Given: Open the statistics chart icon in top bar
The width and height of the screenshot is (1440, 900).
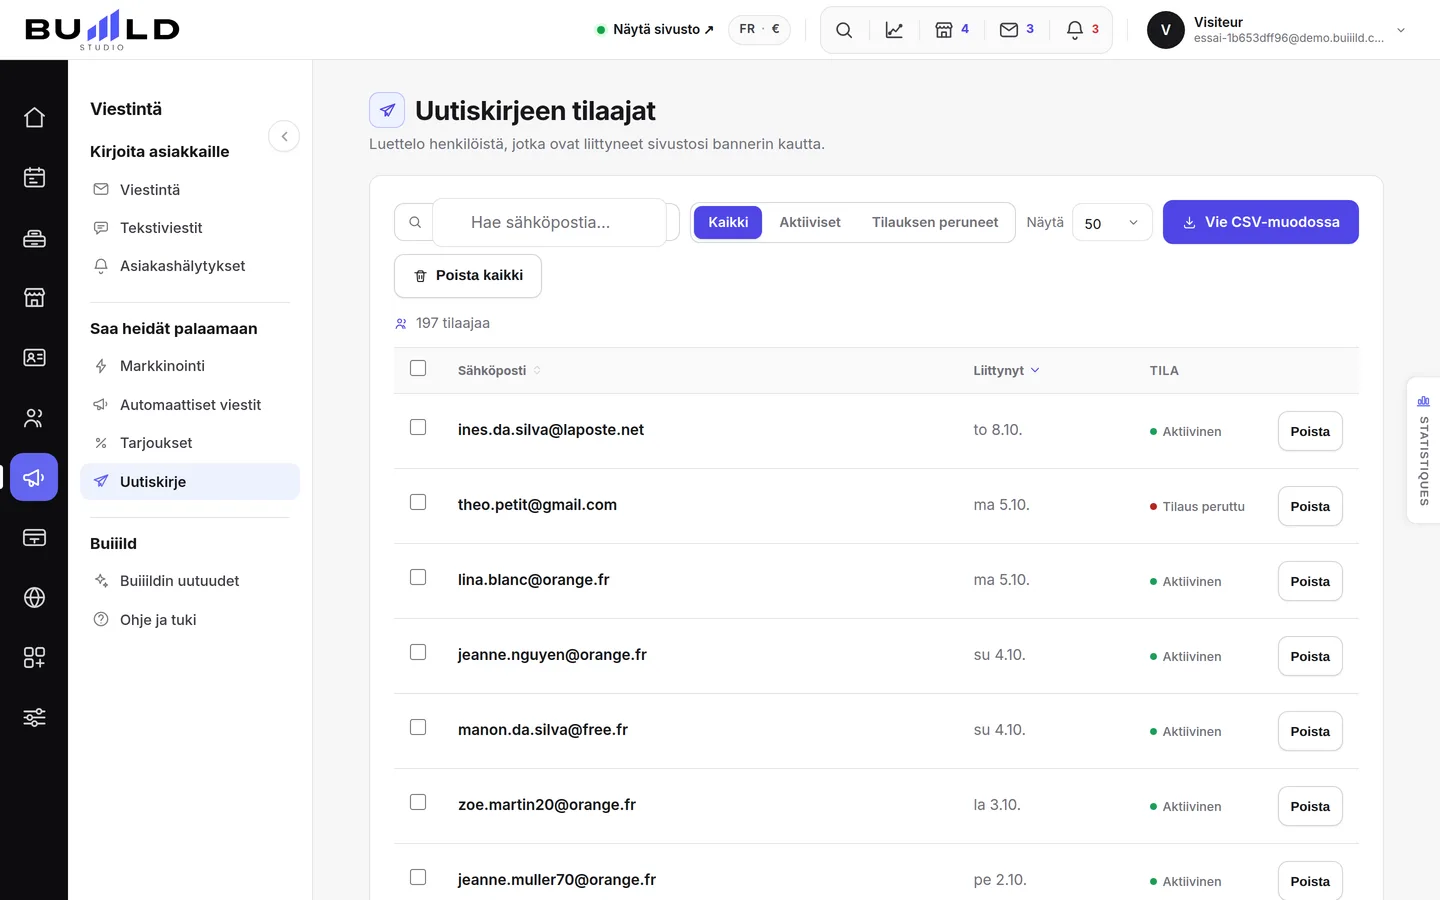Looking at the screenshot, I should 894,30.
